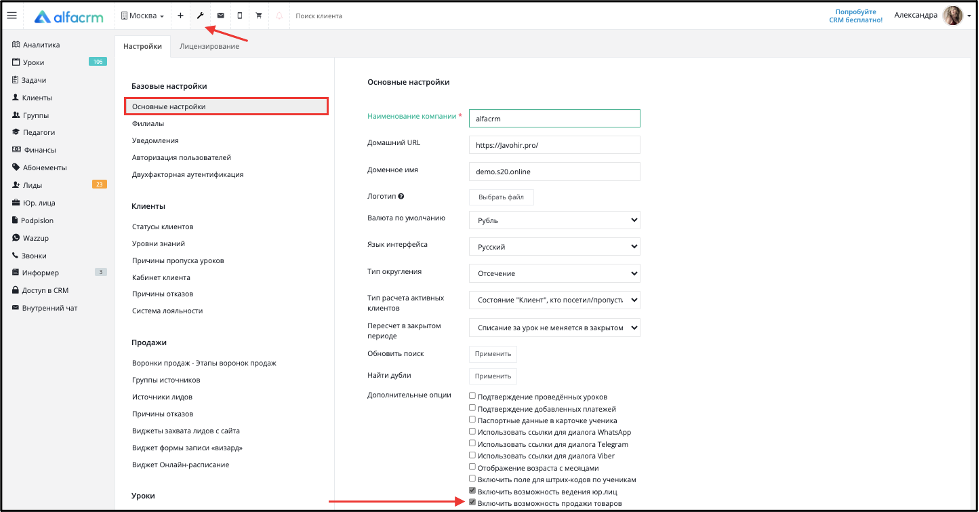Switch to the Лицензирование tab

click(209, 46)
